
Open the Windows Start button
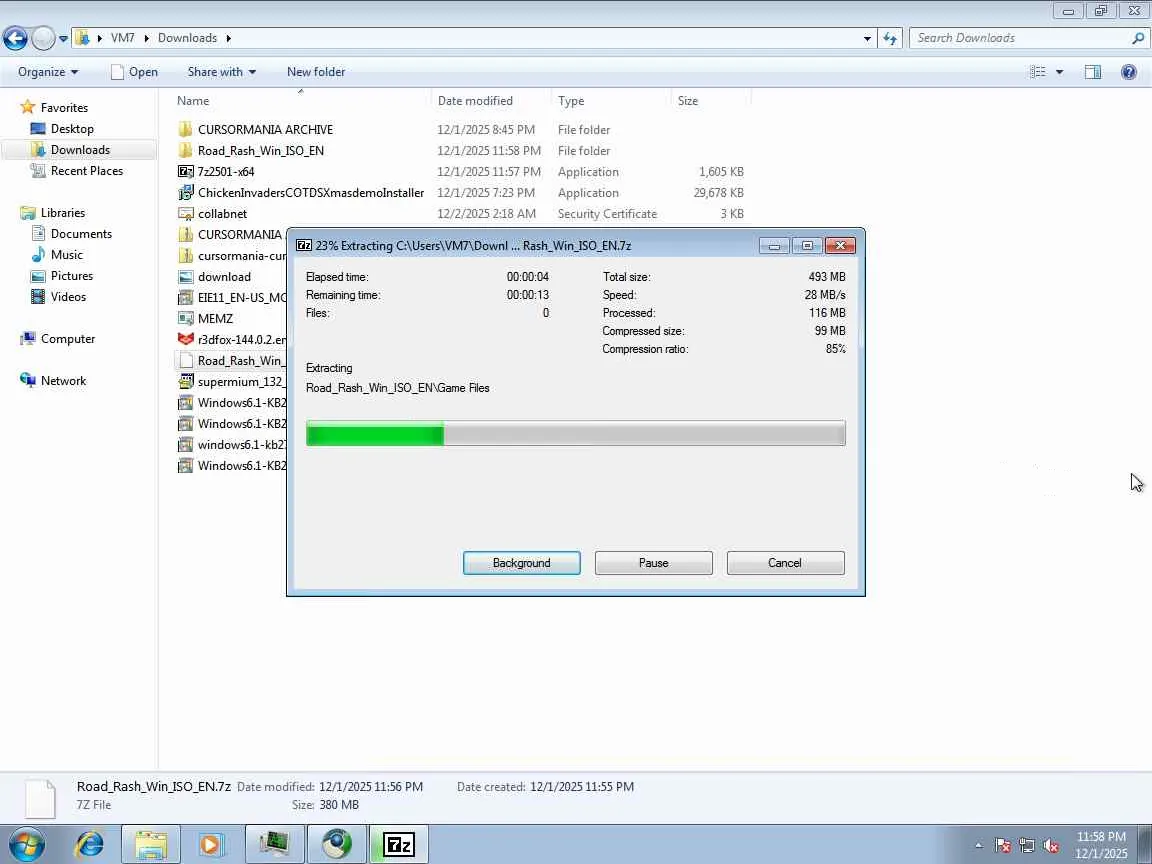click(x=26, y=845)
